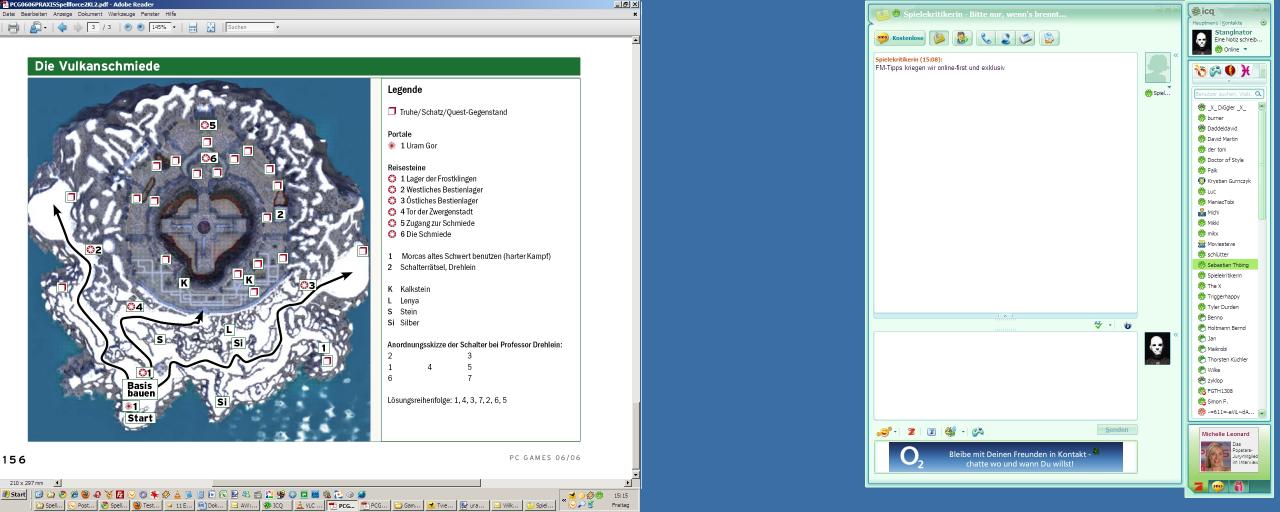Click the red shield icon in contact panel
The image size is (1280, 512).
(1230, 71)
